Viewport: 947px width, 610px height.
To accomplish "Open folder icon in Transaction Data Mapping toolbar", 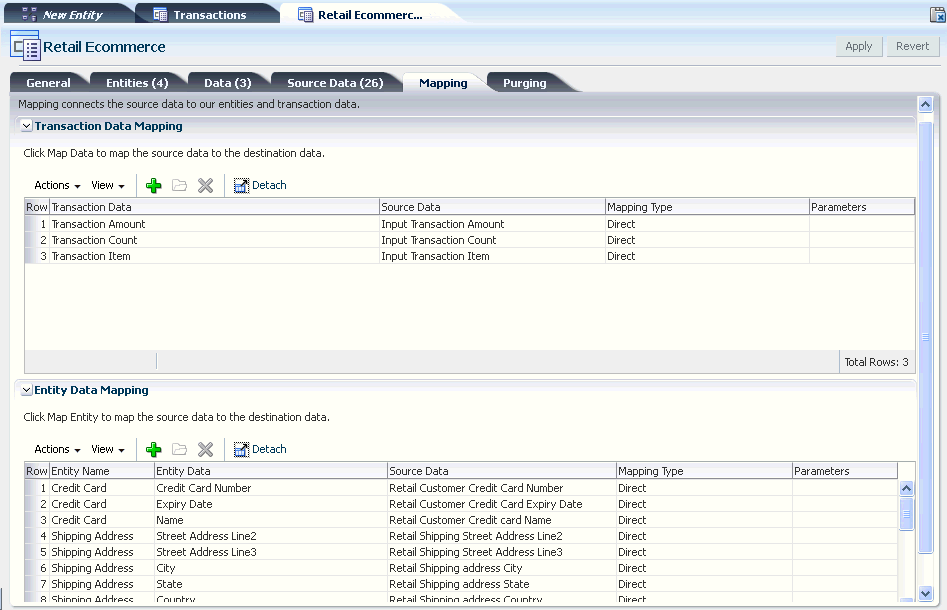I will click(x=179, y=185).
